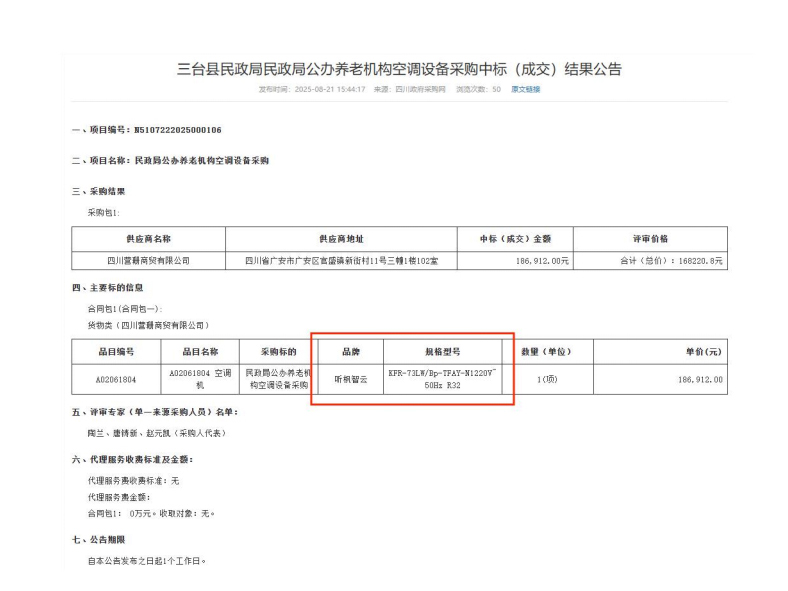Click the bid amount cell 186,912.00元
Screen dimensions: 788x591
point(515,261)
